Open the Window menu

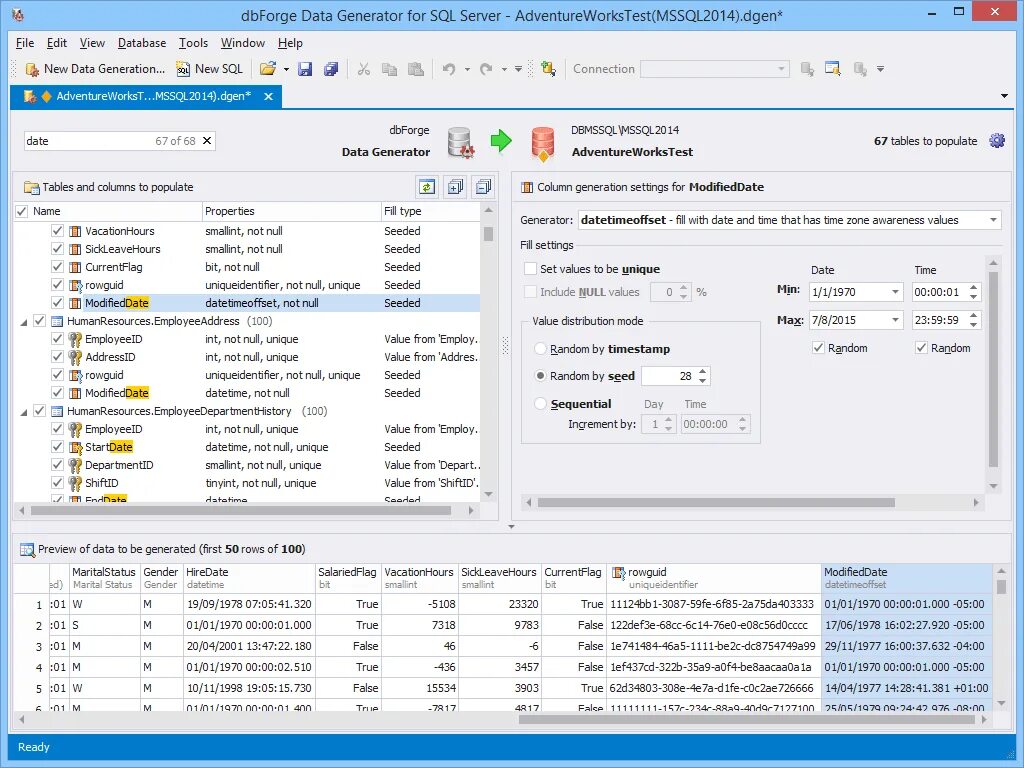(x=243, y=43)
